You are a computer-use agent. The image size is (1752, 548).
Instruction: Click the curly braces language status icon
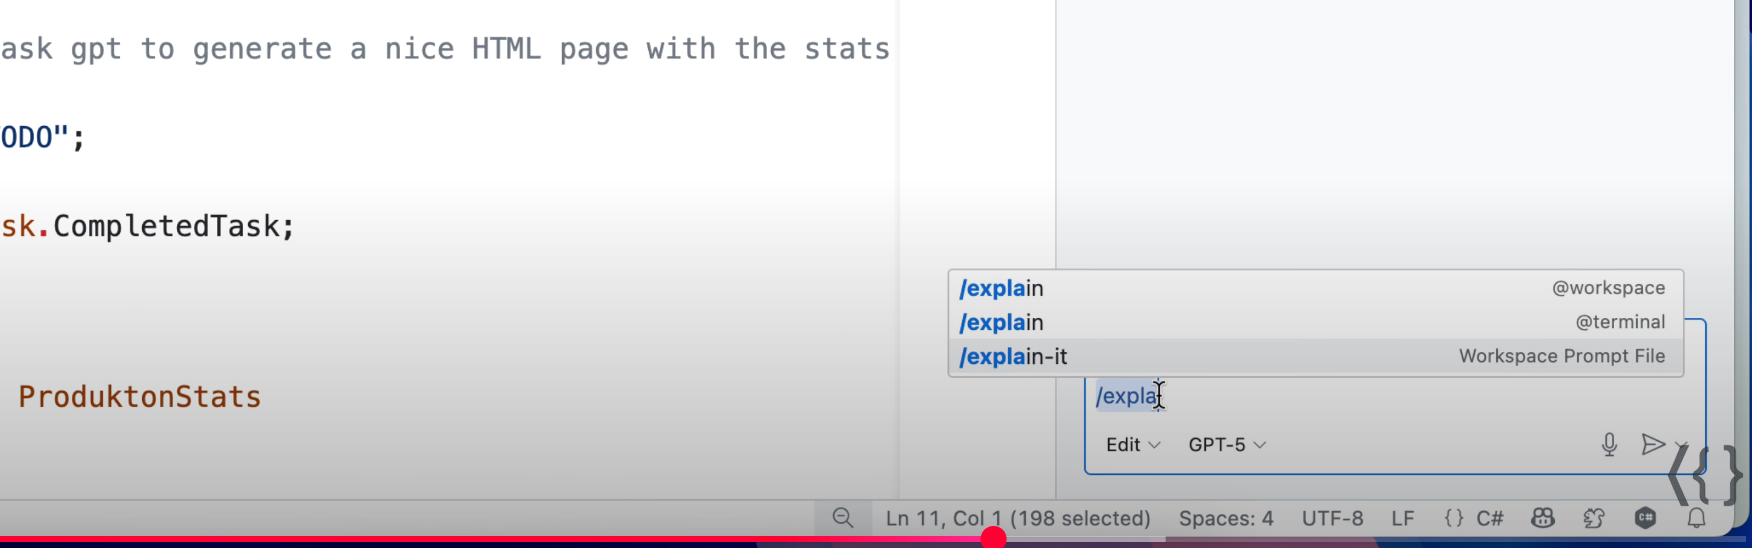(1454, 518)
